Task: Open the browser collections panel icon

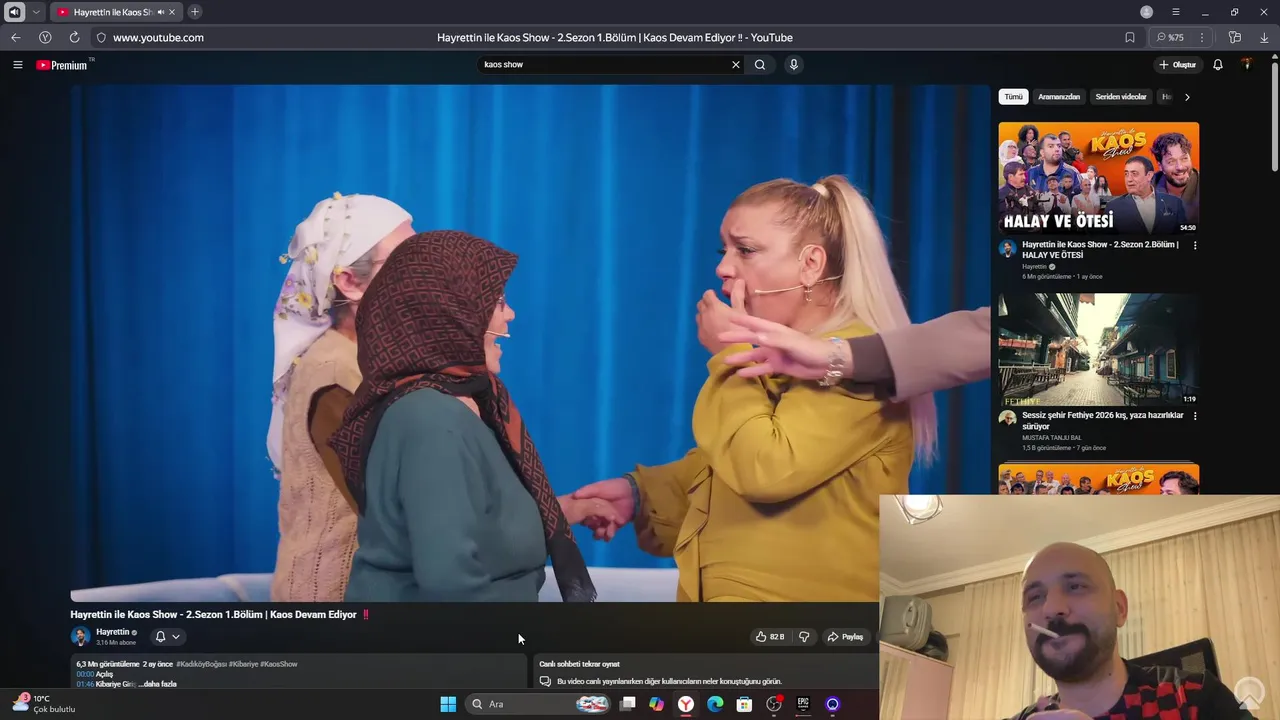Action: [1235, 37]
